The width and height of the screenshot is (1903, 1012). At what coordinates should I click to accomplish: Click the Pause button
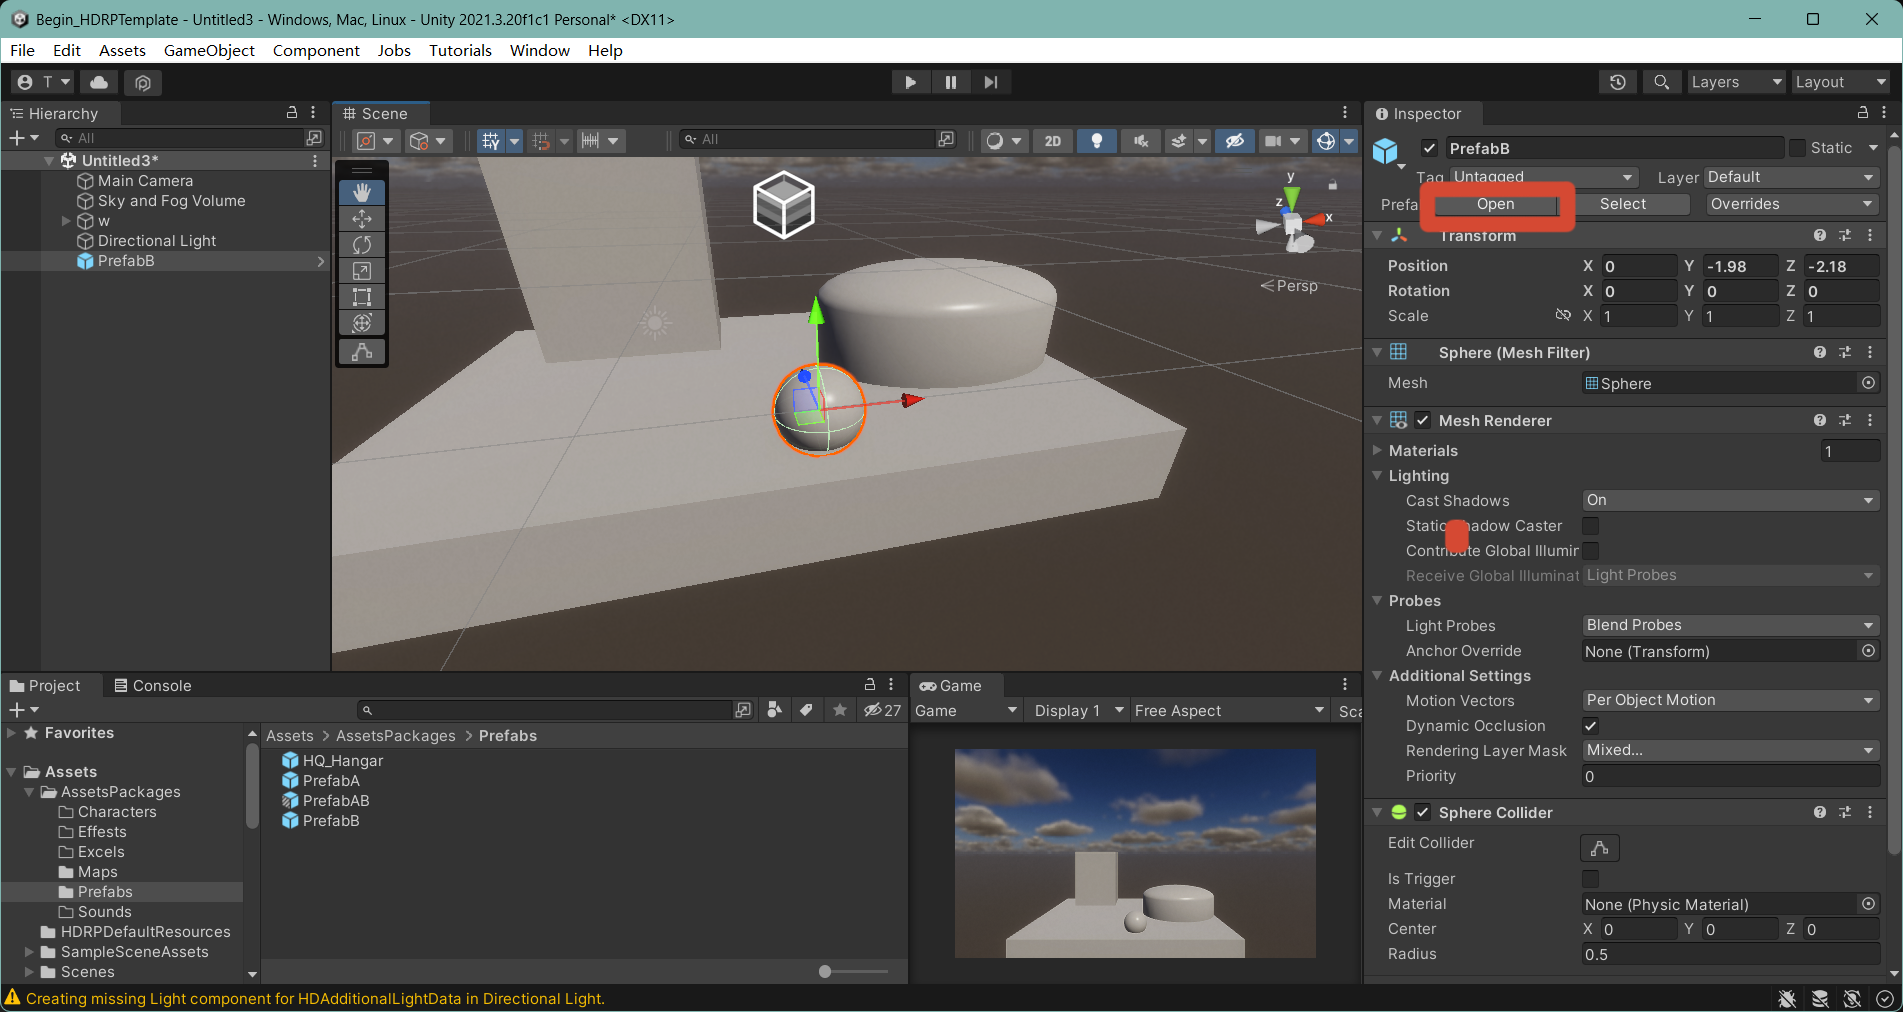click(x=950, y=82)
